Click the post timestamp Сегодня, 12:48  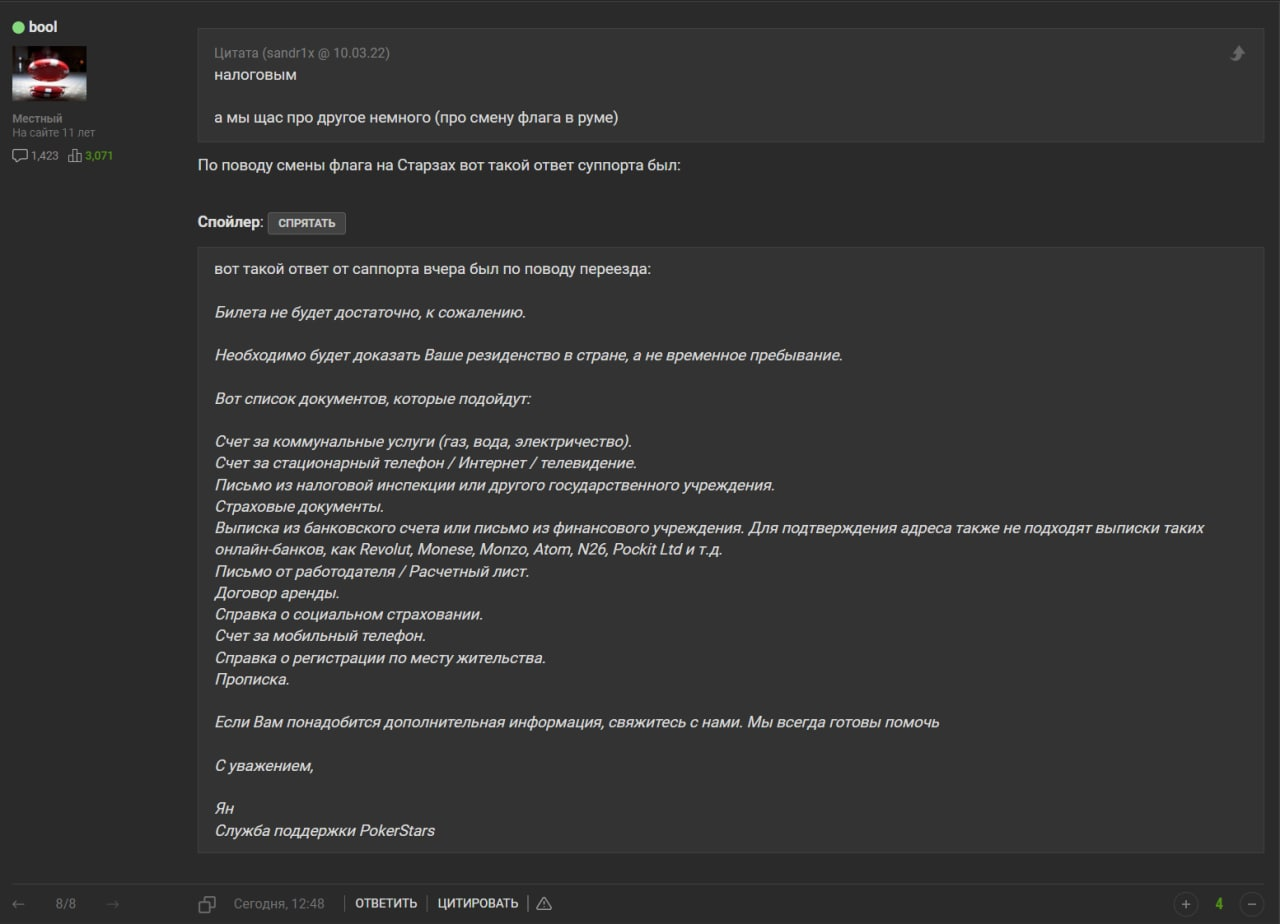(x=279, y=903)
